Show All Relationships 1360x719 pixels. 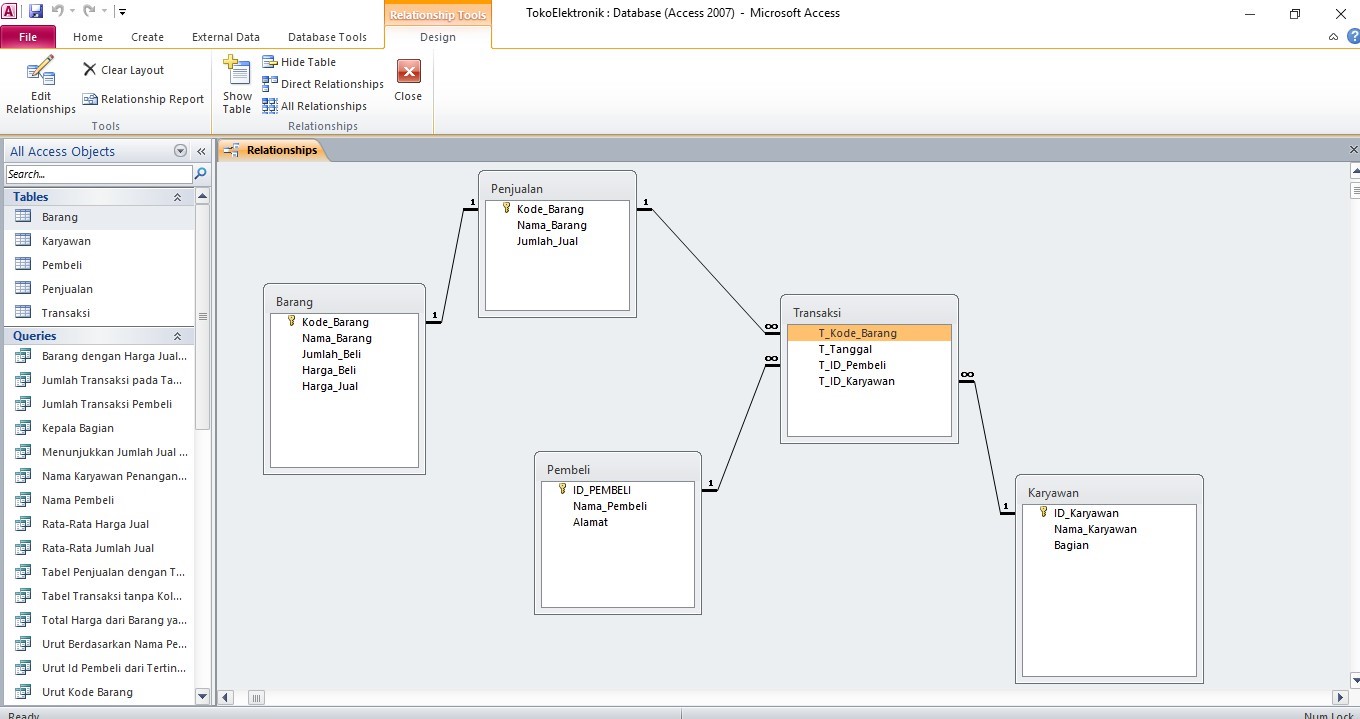315,106
